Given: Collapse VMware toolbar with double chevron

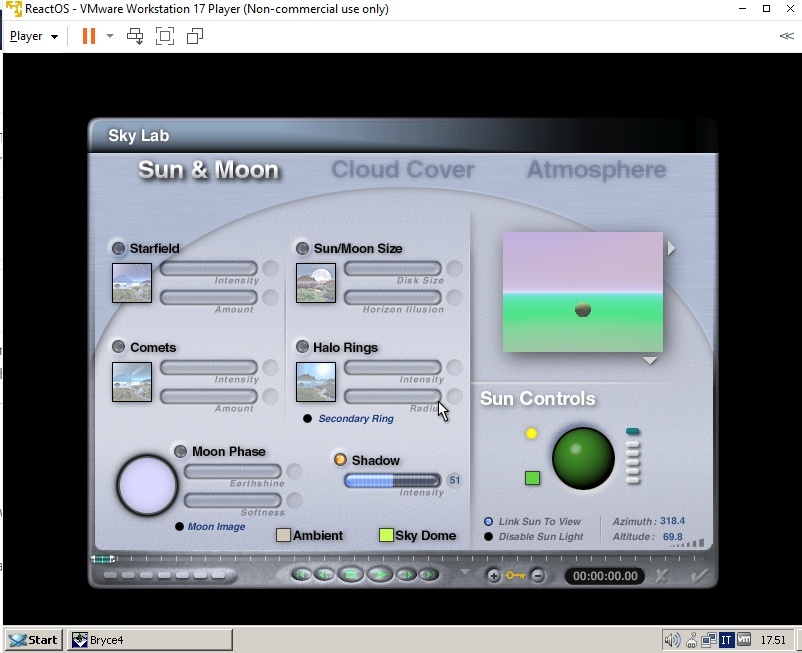Looking at the screenshot, I should (786, 36).
